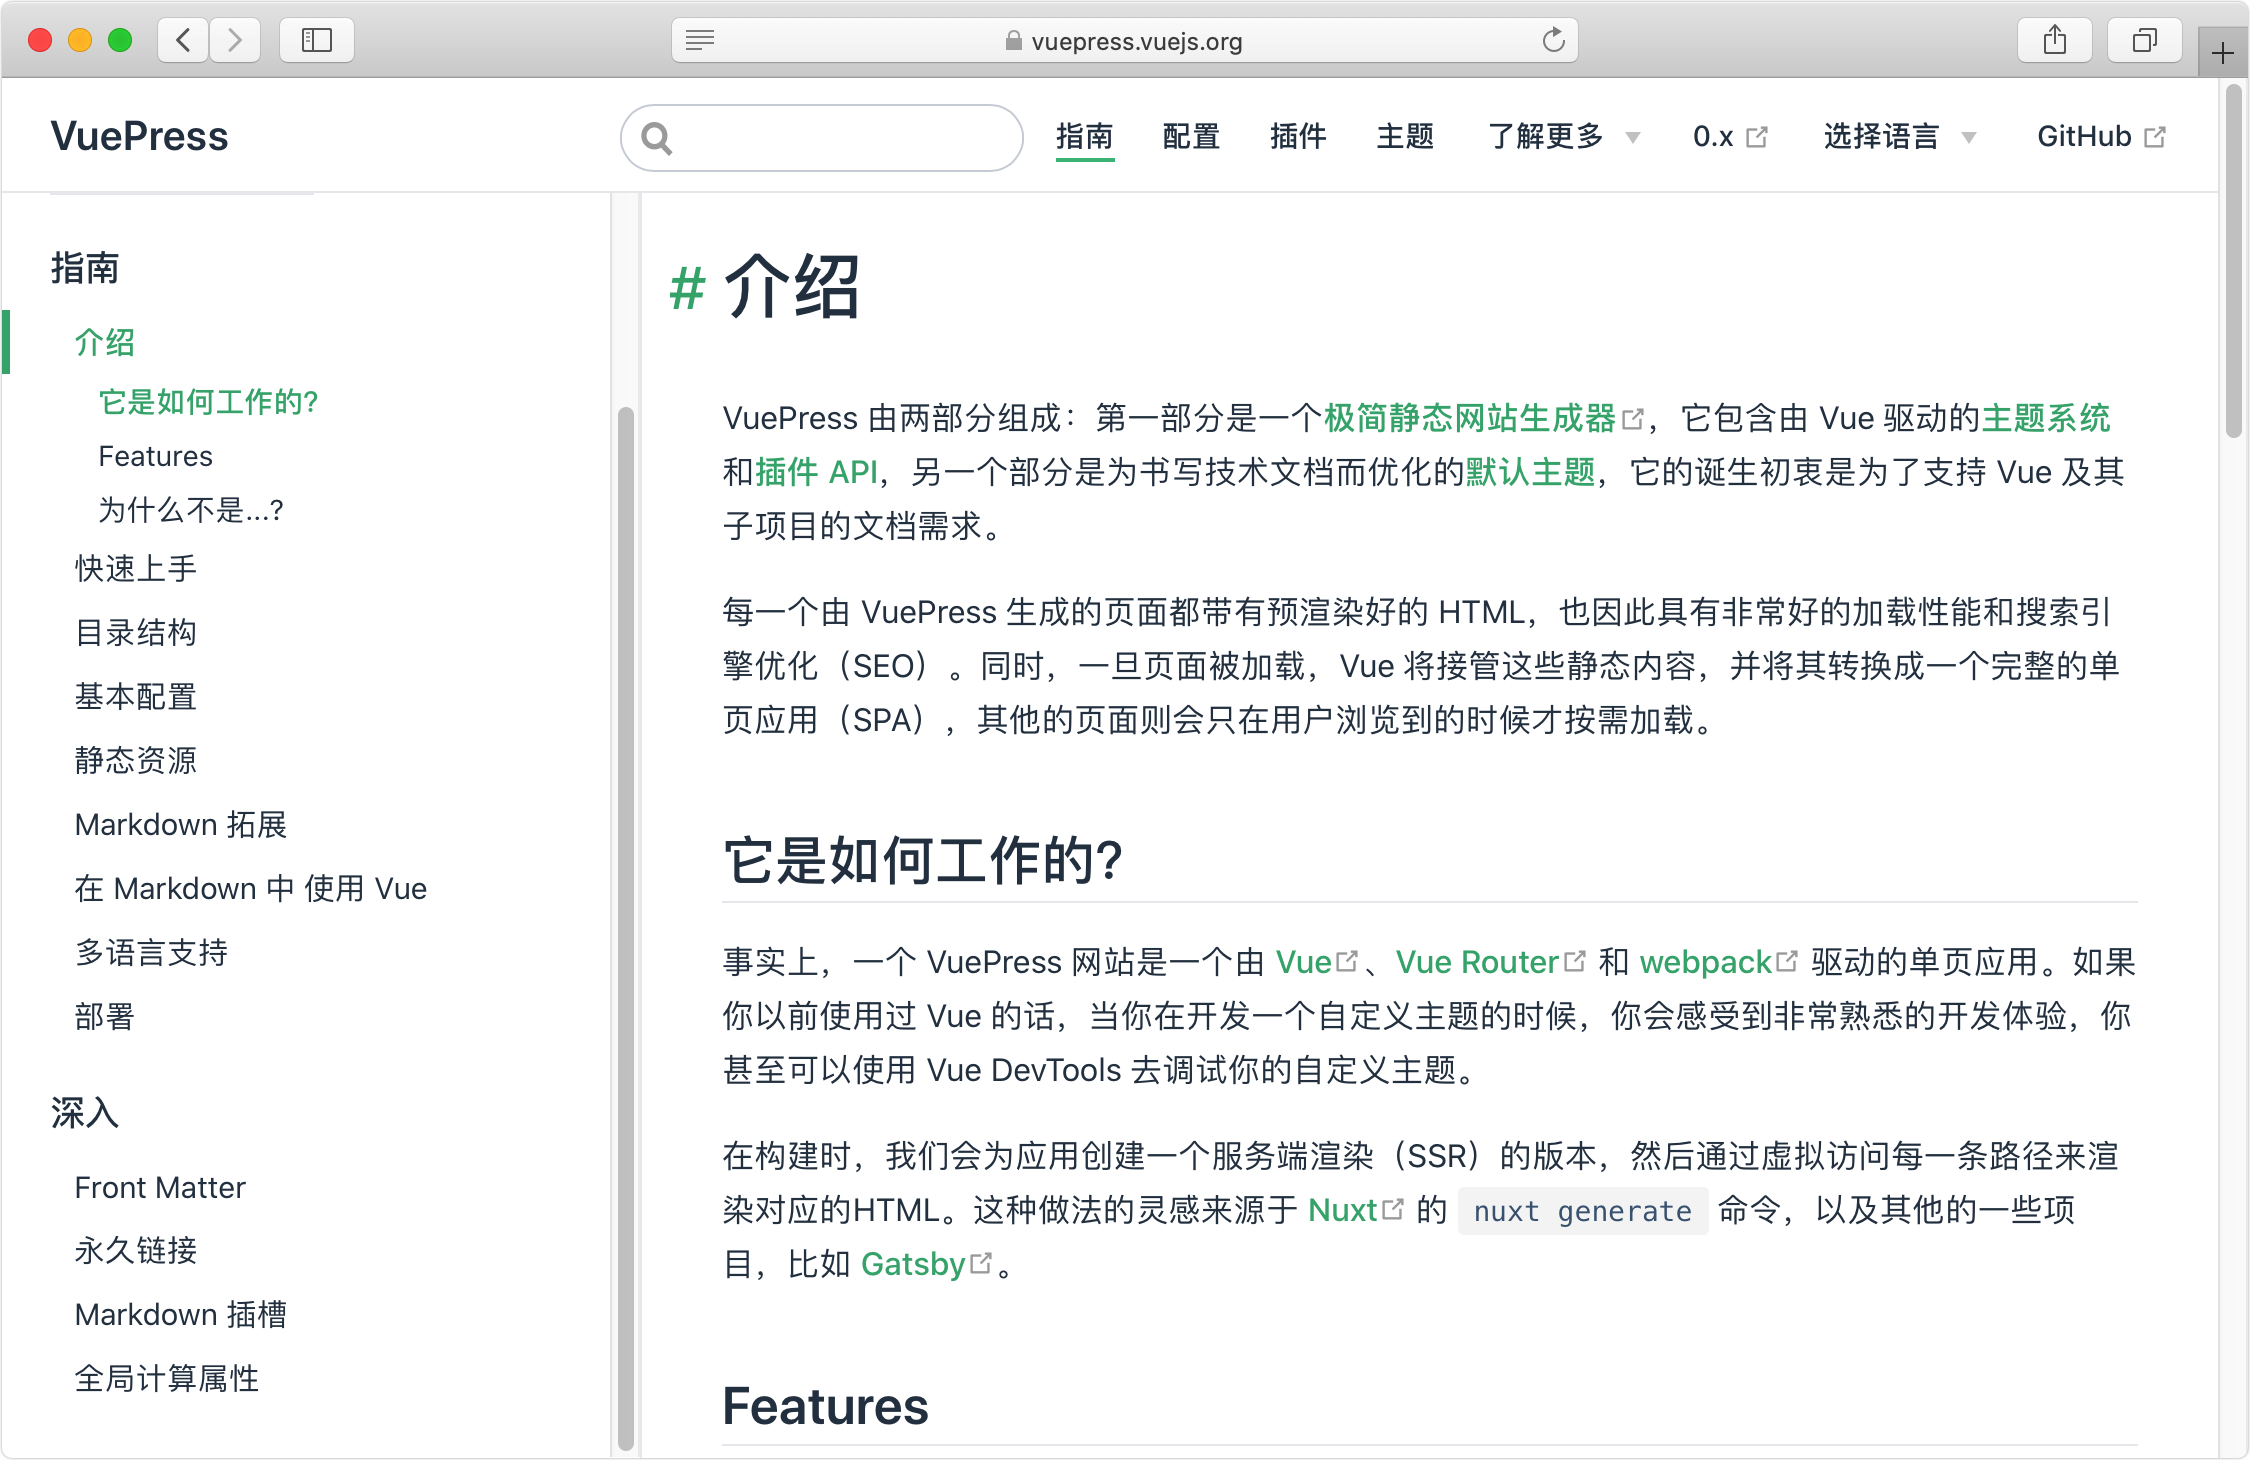Open the GitHub external link
This screenshot has height=1460, width=2250.
pyautogui.click(x=2102, y=136)
